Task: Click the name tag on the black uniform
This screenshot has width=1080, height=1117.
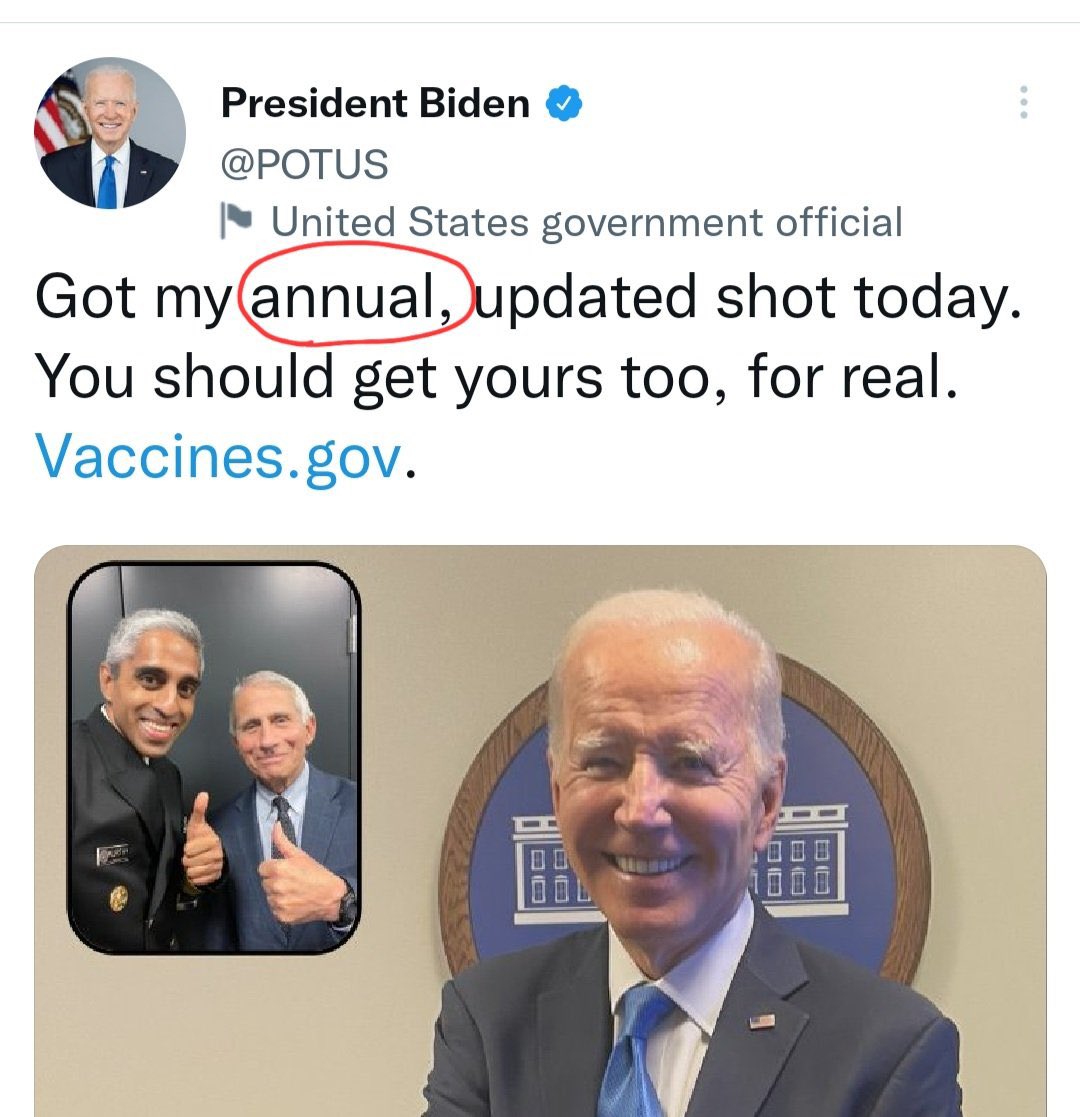Action: tap(113, 853)
